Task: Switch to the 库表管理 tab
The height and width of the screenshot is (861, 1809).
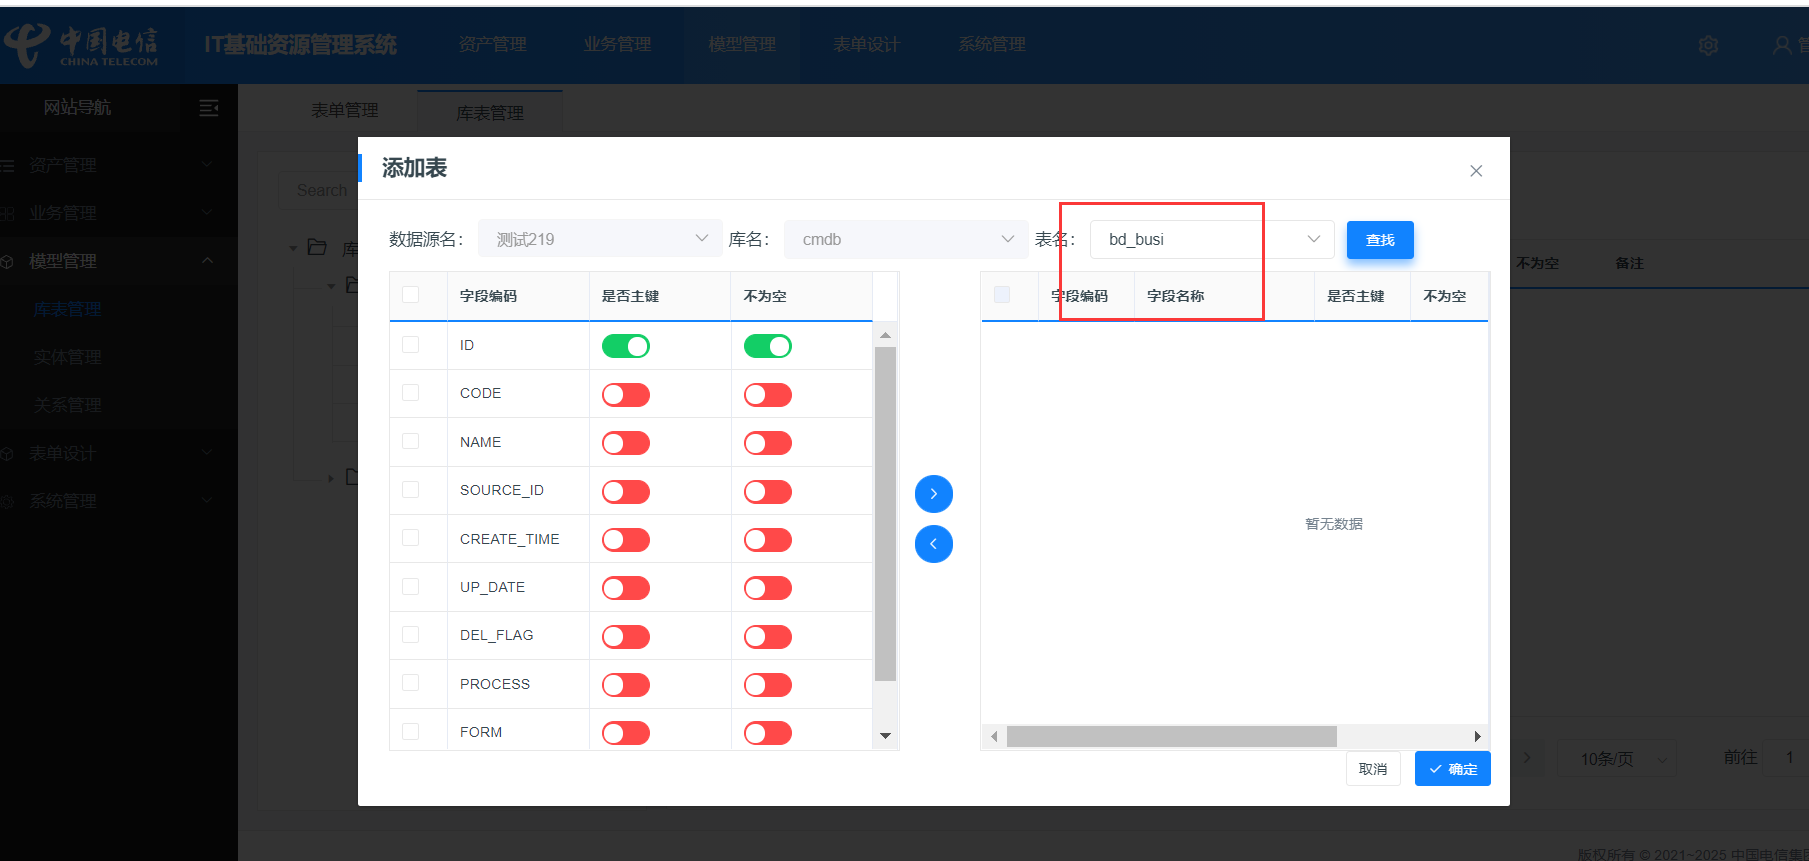Action: [490, 113]
